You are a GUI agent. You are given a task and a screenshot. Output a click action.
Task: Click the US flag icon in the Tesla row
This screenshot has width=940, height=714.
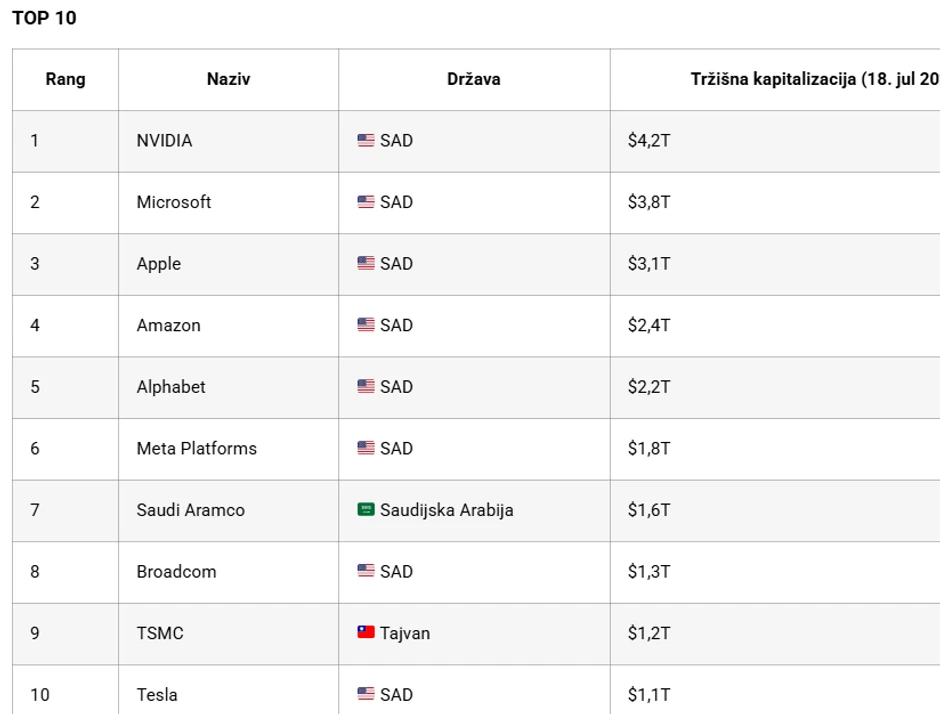pos(366,694)
